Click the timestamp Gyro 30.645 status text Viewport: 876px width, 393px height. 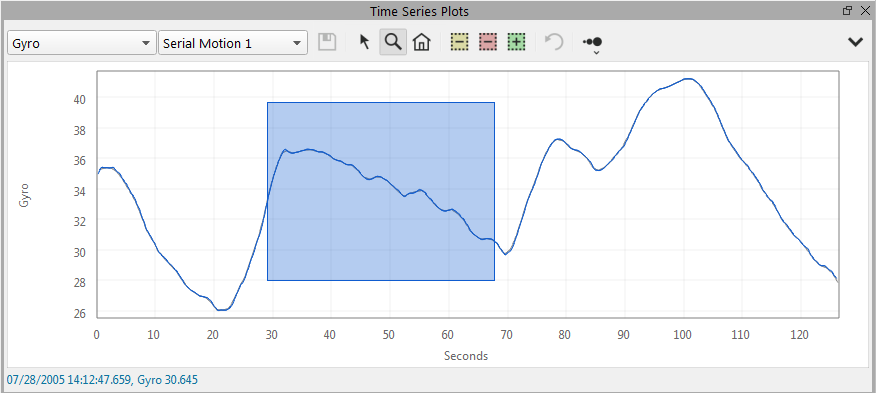tap(102, 380)
